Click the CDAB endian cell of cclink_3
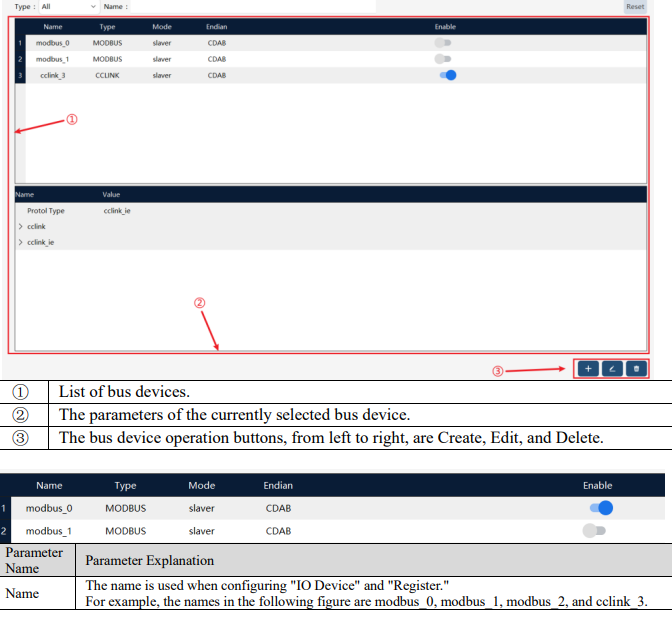The height and width of the screenshot is (617, 672). click(x=217, y=75)
